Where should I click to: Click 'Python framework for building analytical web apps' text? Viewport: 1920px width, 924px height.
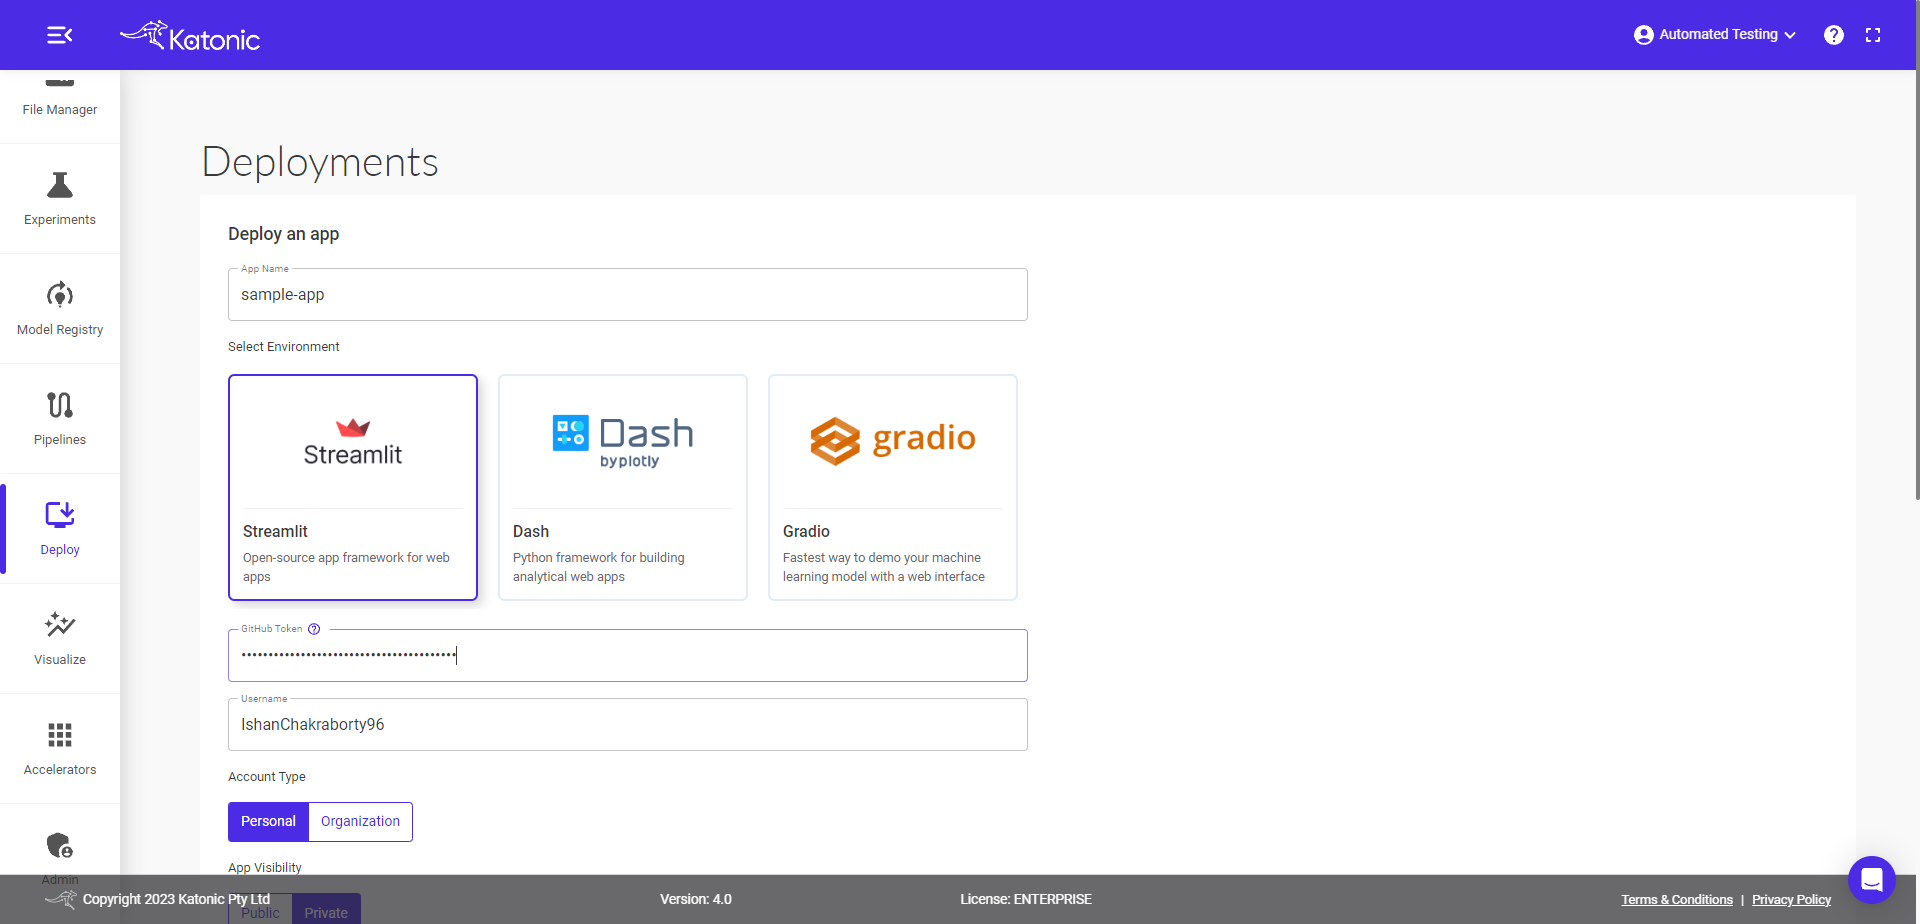(599, 567)
